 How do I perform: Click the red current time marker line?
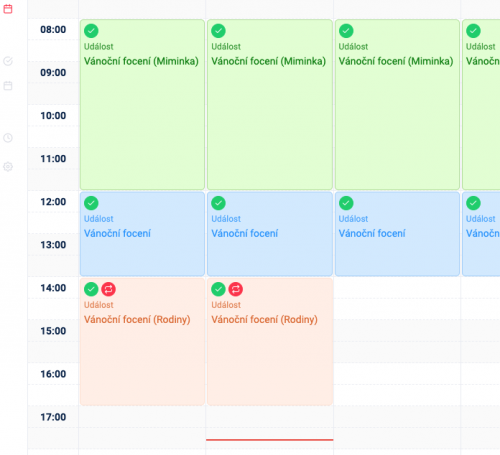tap(270, 440)
